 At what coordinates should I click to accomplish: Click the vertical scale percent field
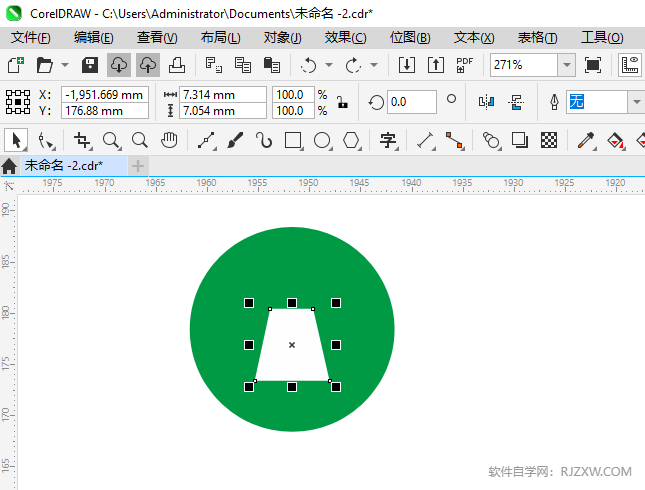(x=293, y=111)
